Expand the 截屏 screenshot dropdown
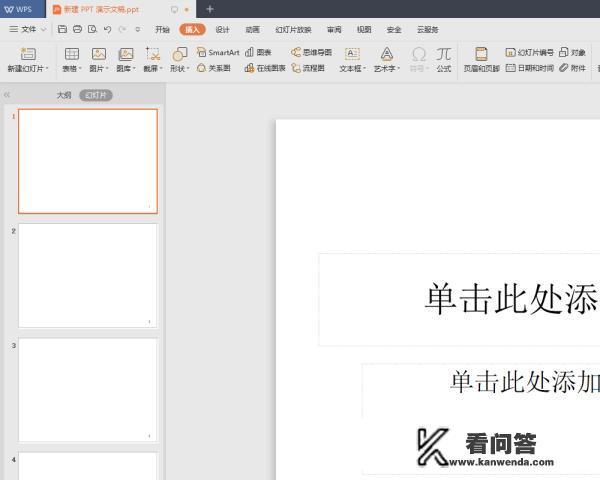600x480 pixels. click(161, 69)
